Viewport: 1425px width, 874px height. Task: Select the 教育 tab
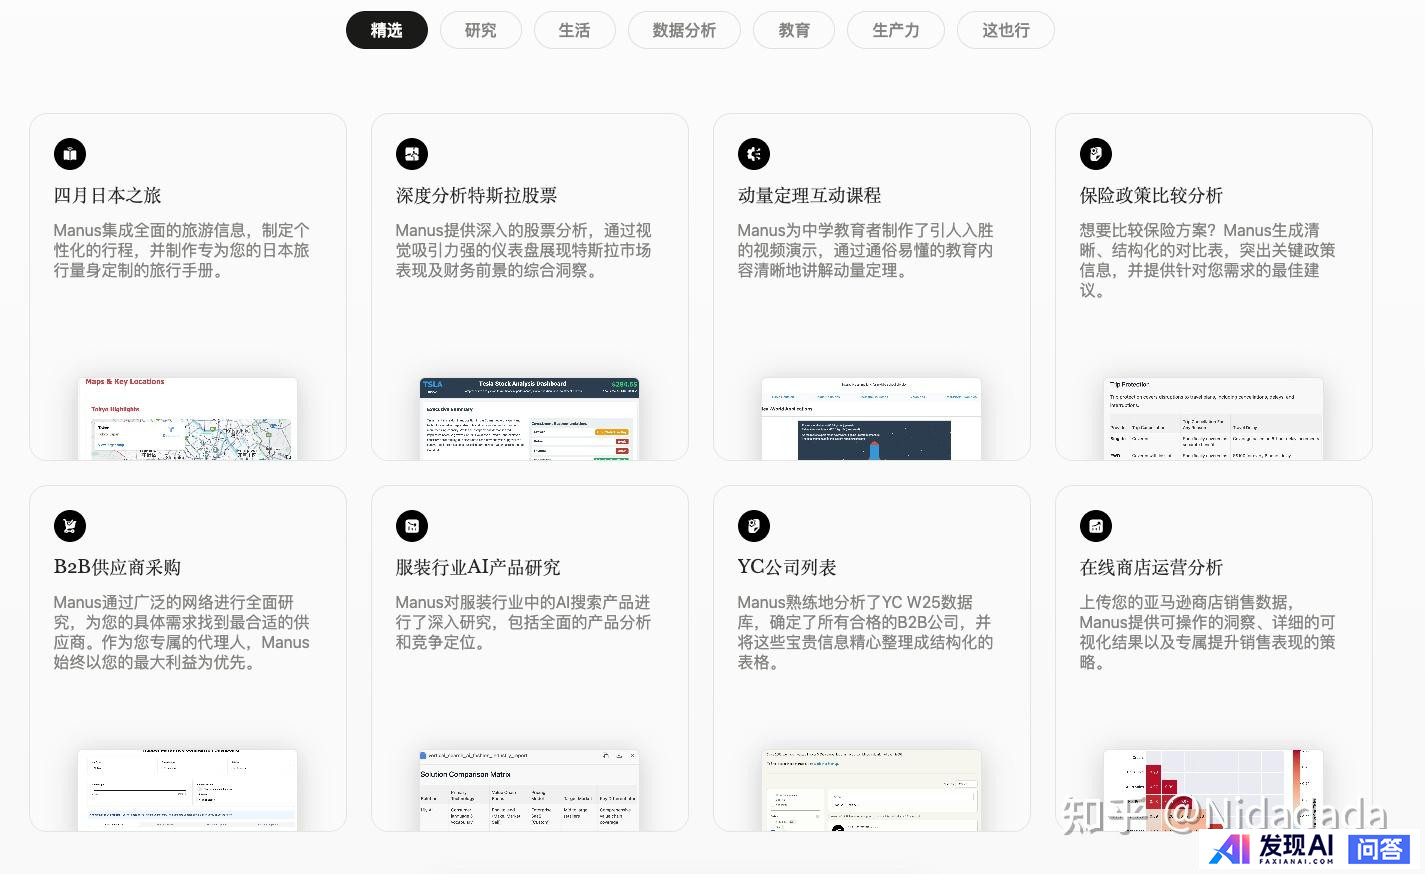[x=794, y=30]
